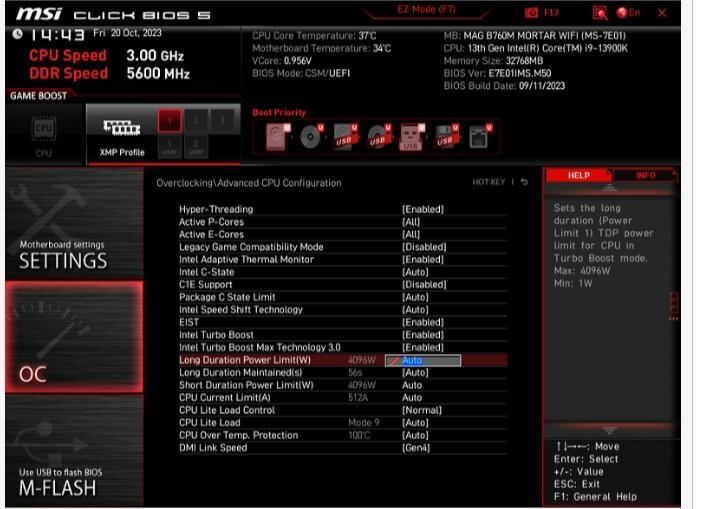Image resolution: width=720 pixels, height=509 pixels.
Task: Select XMP user profile 1
Action: (x=170, y=147)
